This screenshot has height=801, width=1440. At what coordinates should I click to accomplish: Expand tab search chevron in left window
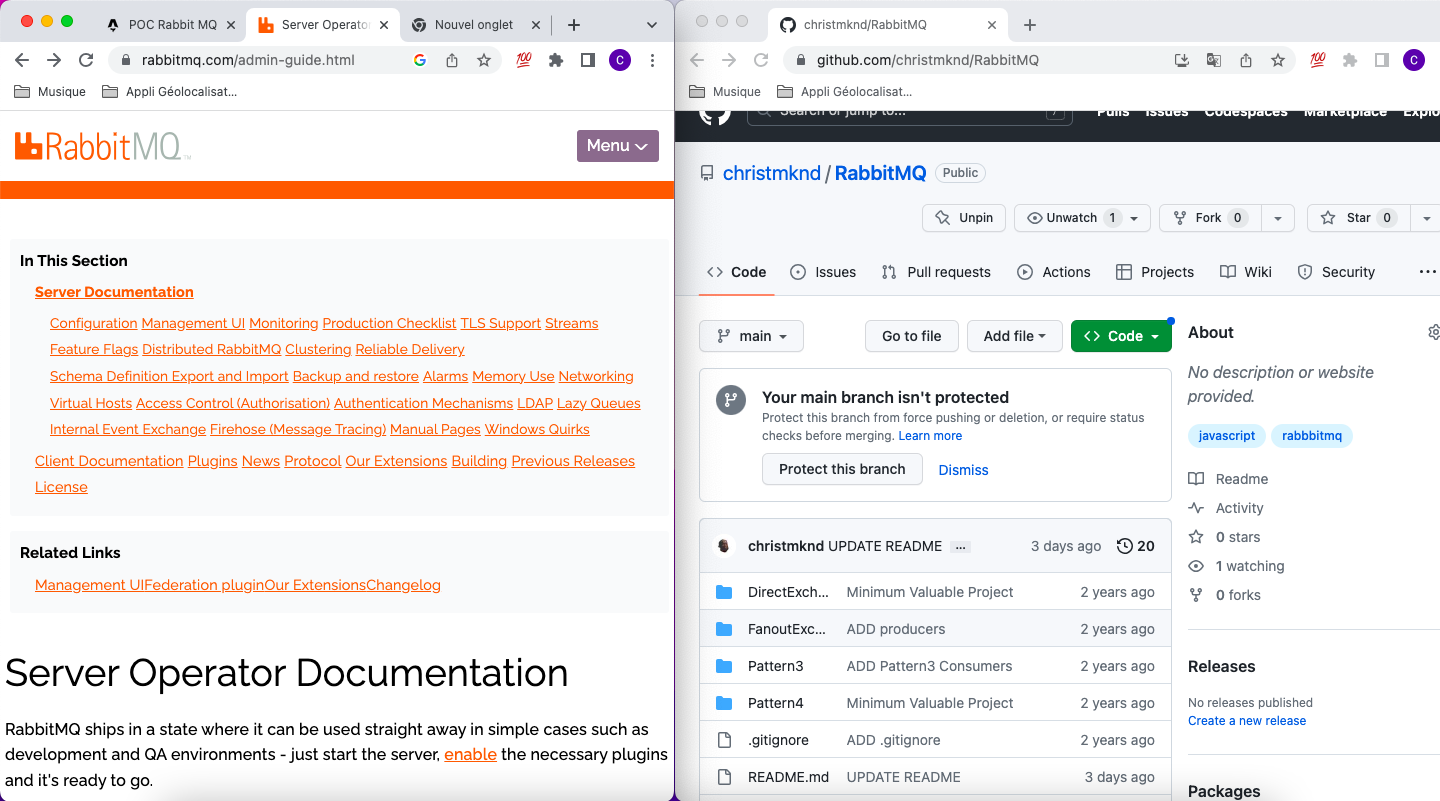coord(652,25)
